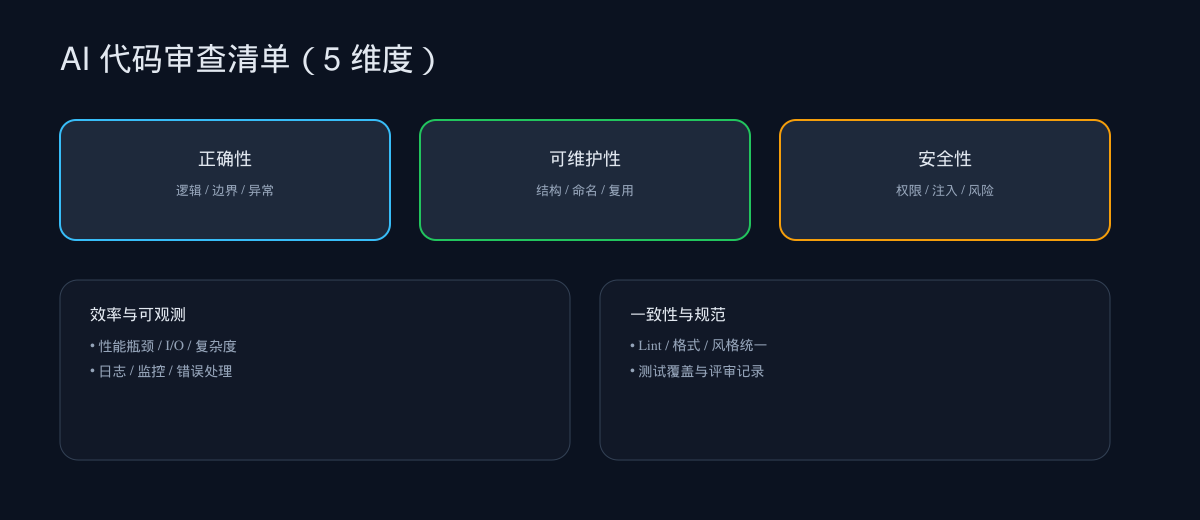
Task: Select the "安全性" card heading
Action: pos(945,159)
